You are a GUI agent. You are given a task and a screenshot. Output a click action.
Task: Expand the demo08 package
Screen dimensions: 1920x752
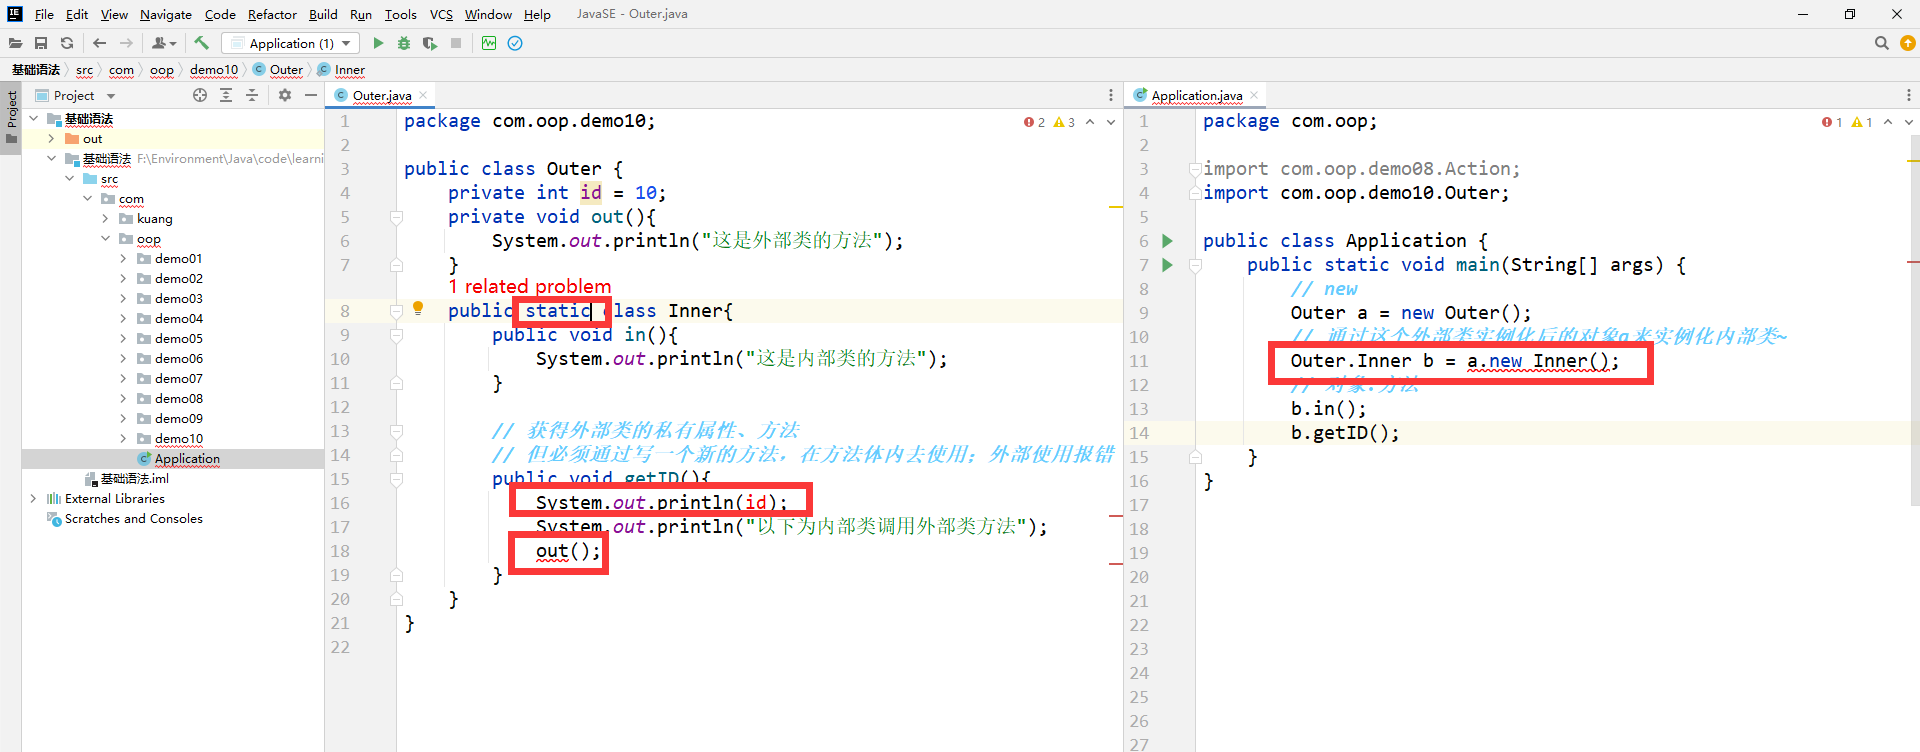click(124, 399)
